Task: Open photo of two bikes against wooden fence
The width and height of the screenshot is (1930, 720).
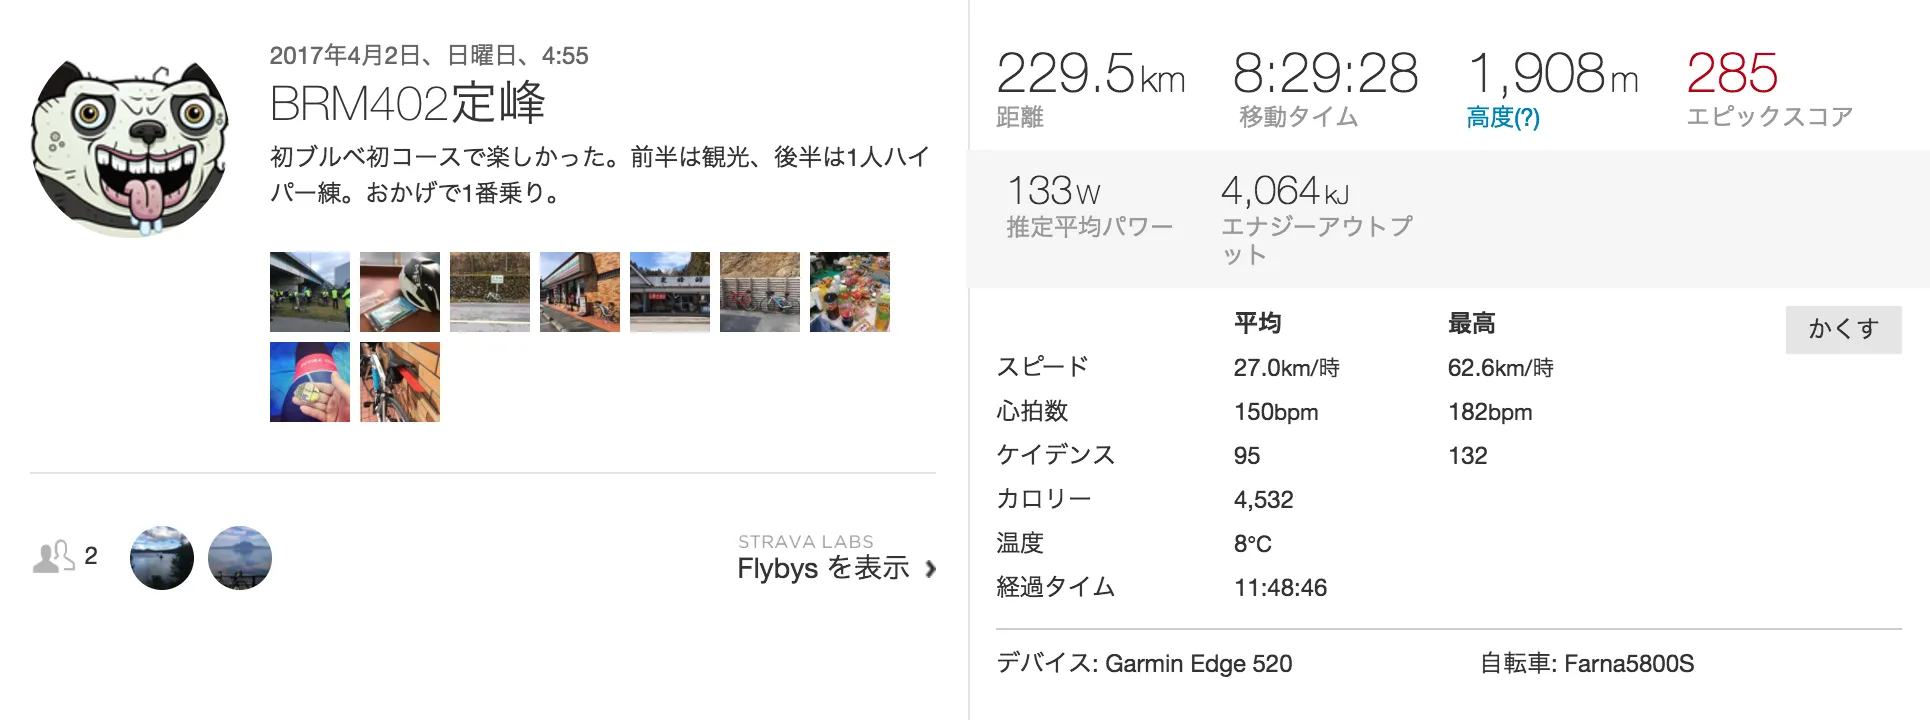Action: (760, 292)
